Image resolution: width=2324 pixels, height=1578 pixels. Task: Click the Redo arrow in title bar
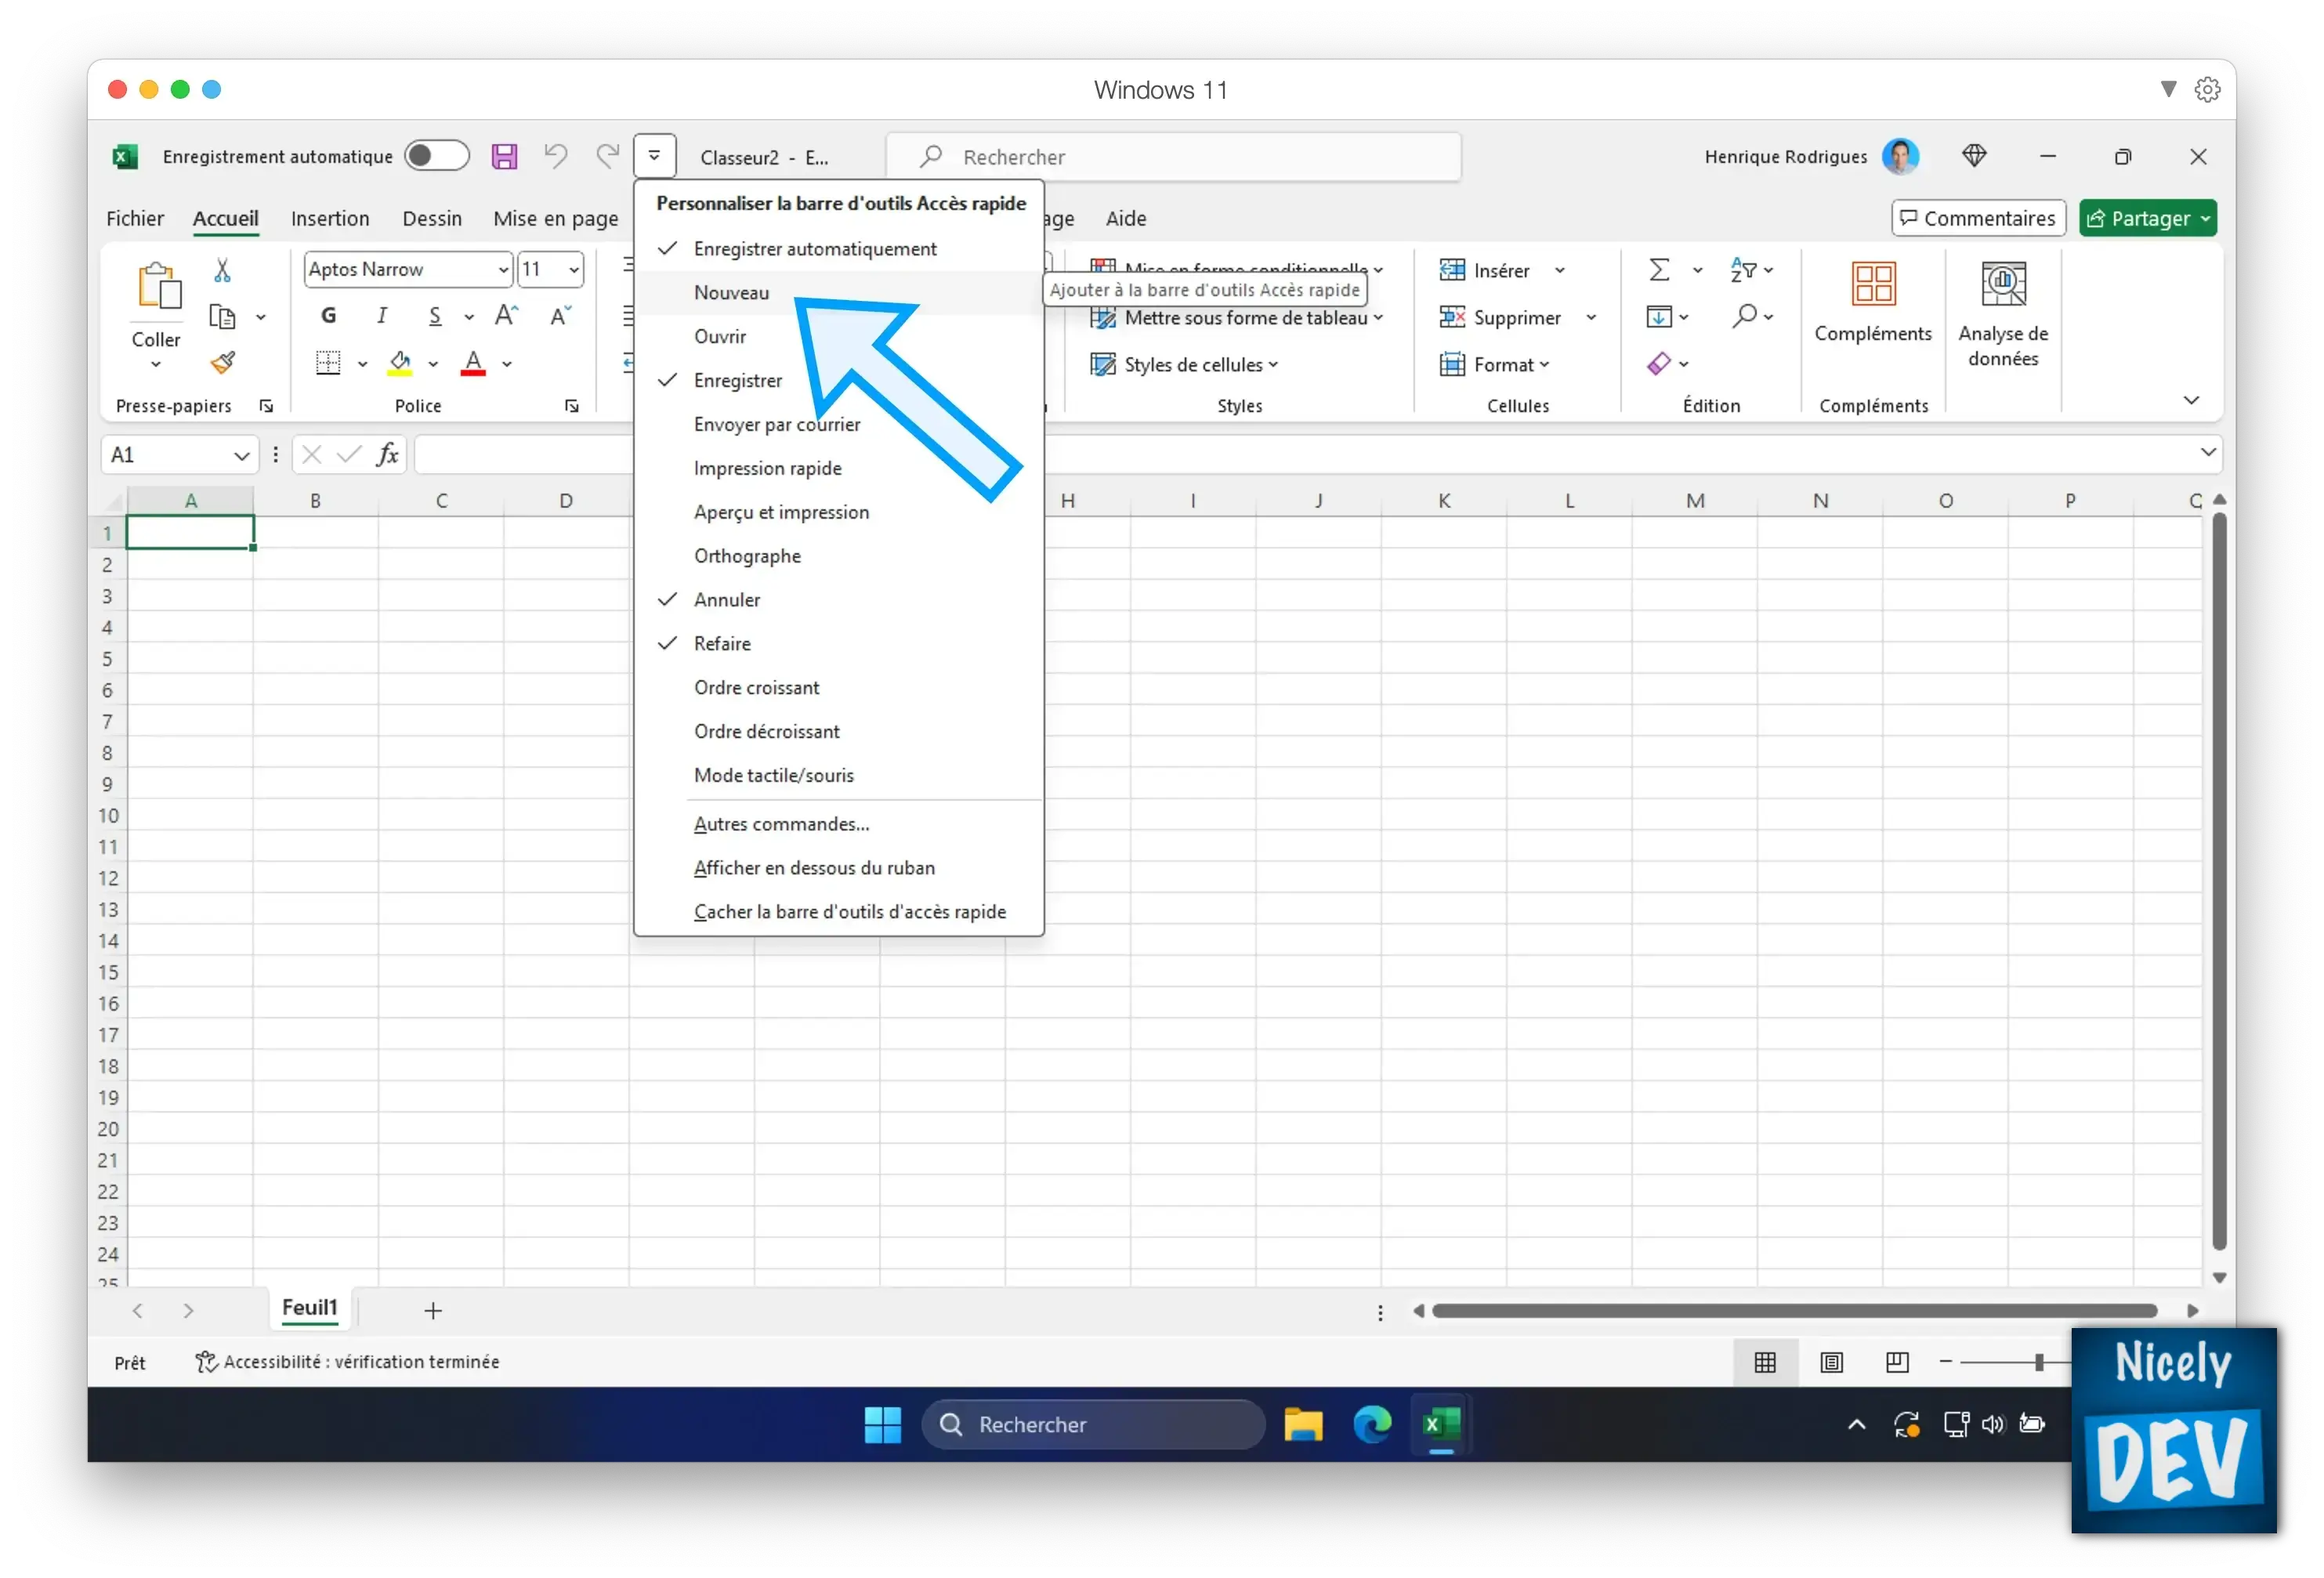click(x=607, y=156)
